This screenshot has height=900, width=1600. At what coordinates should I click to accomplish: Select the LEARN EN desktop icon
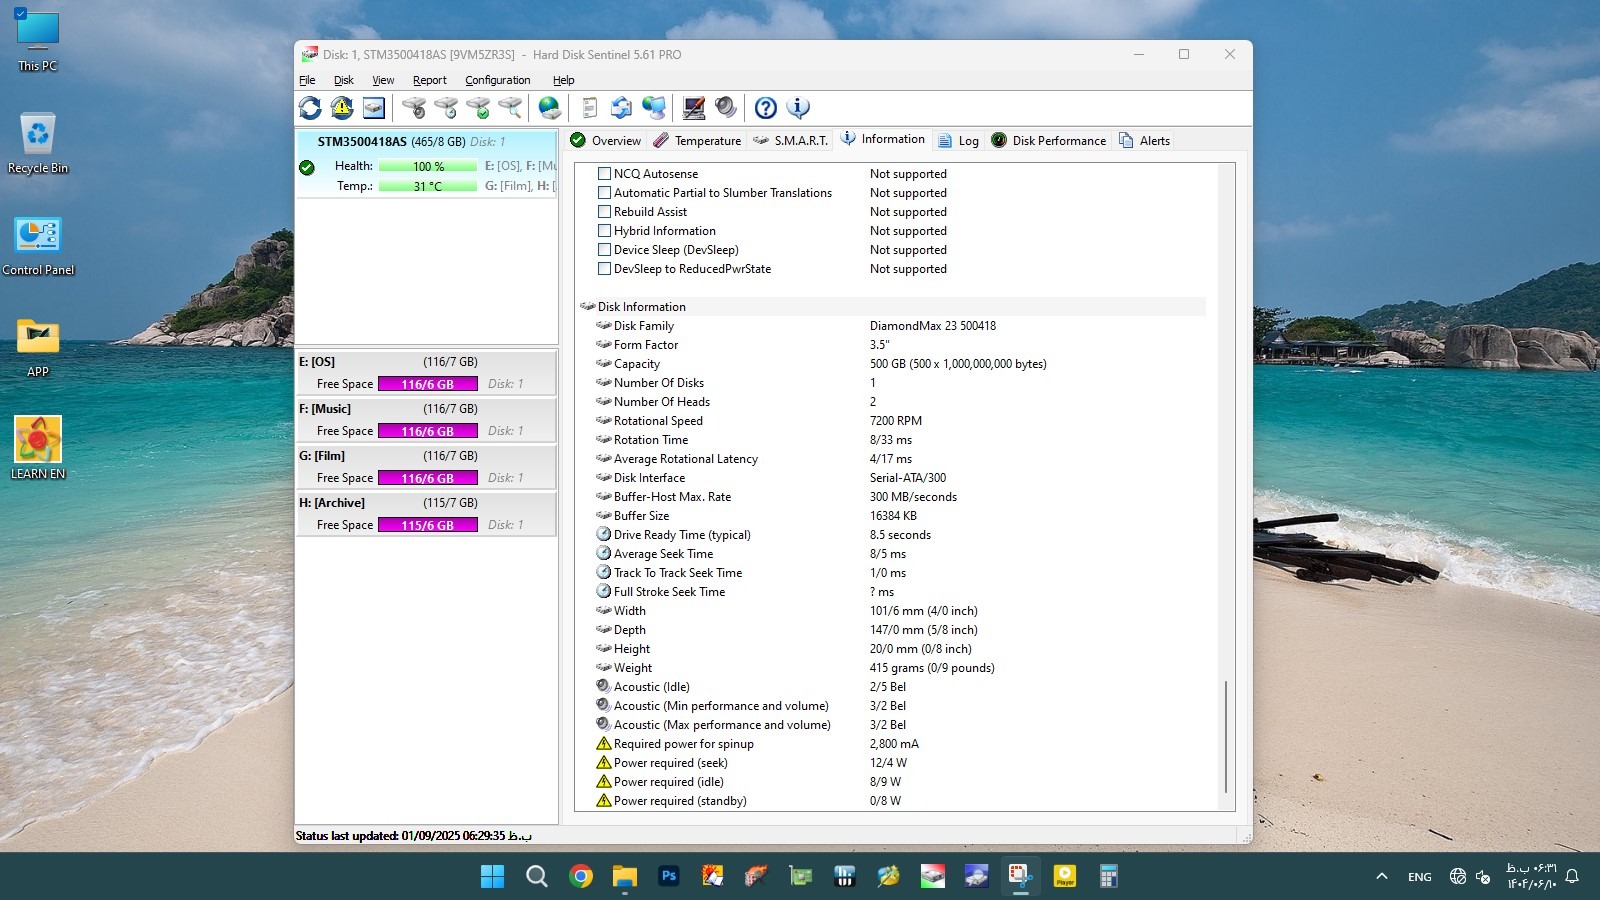point(38,448)
